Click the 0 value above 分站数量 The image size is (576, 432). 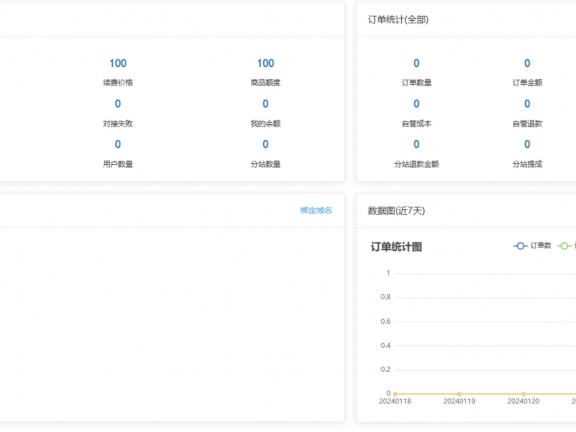coord(266,144)
